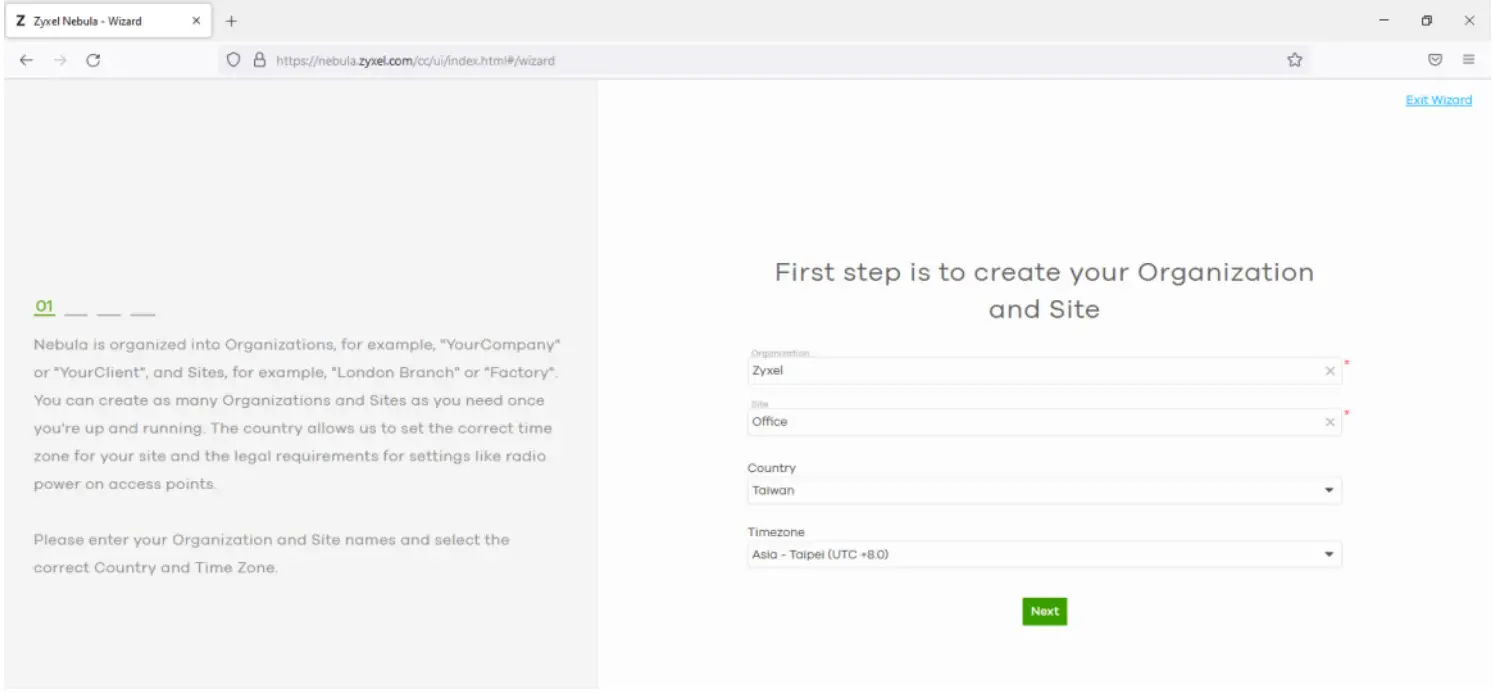Click the back navigation arrow

click(26, 59)
